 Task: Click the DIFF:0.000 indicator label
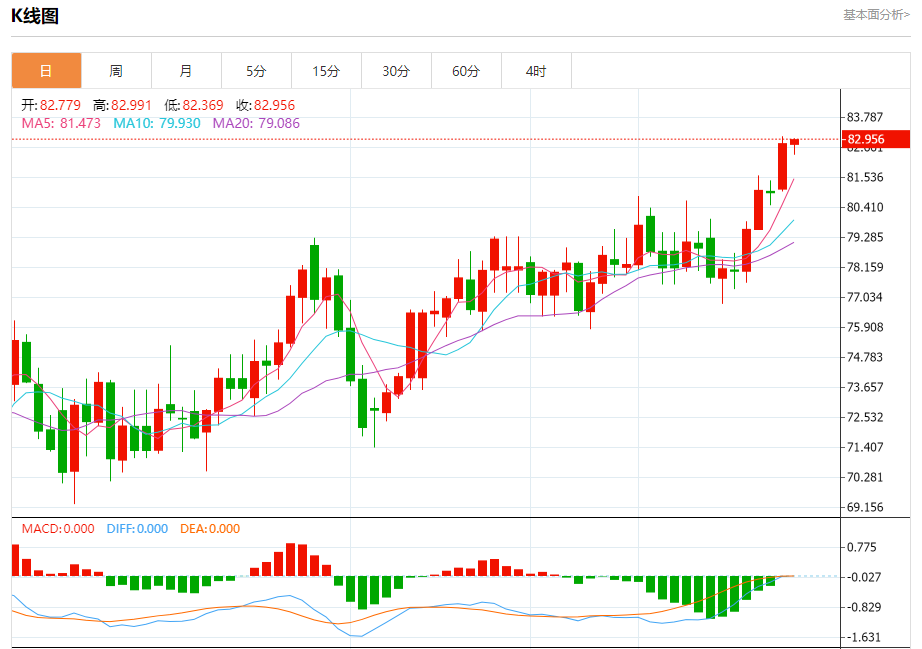pos(138,528)
